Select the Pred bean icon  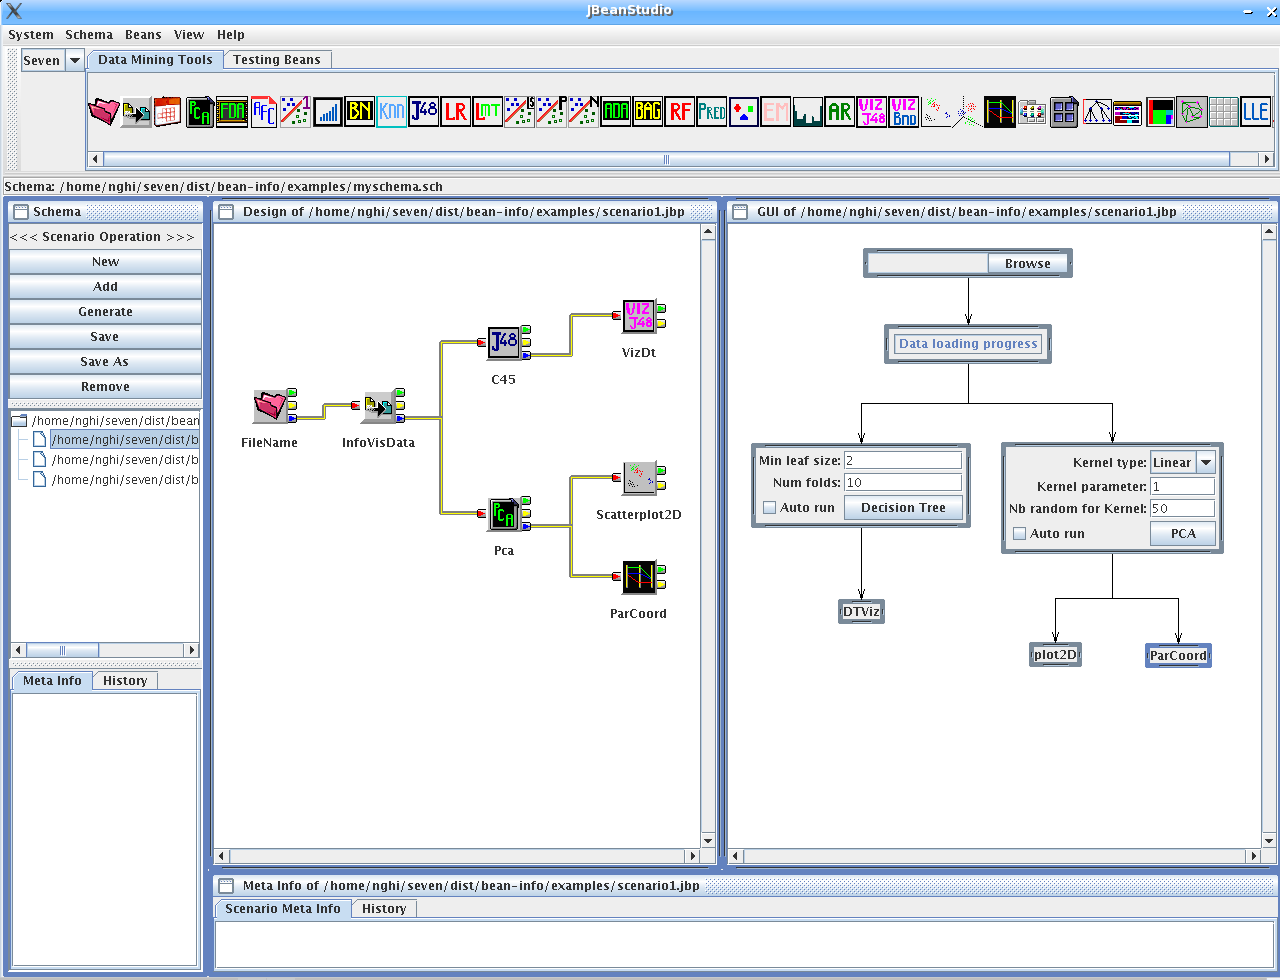pos(712,111)
